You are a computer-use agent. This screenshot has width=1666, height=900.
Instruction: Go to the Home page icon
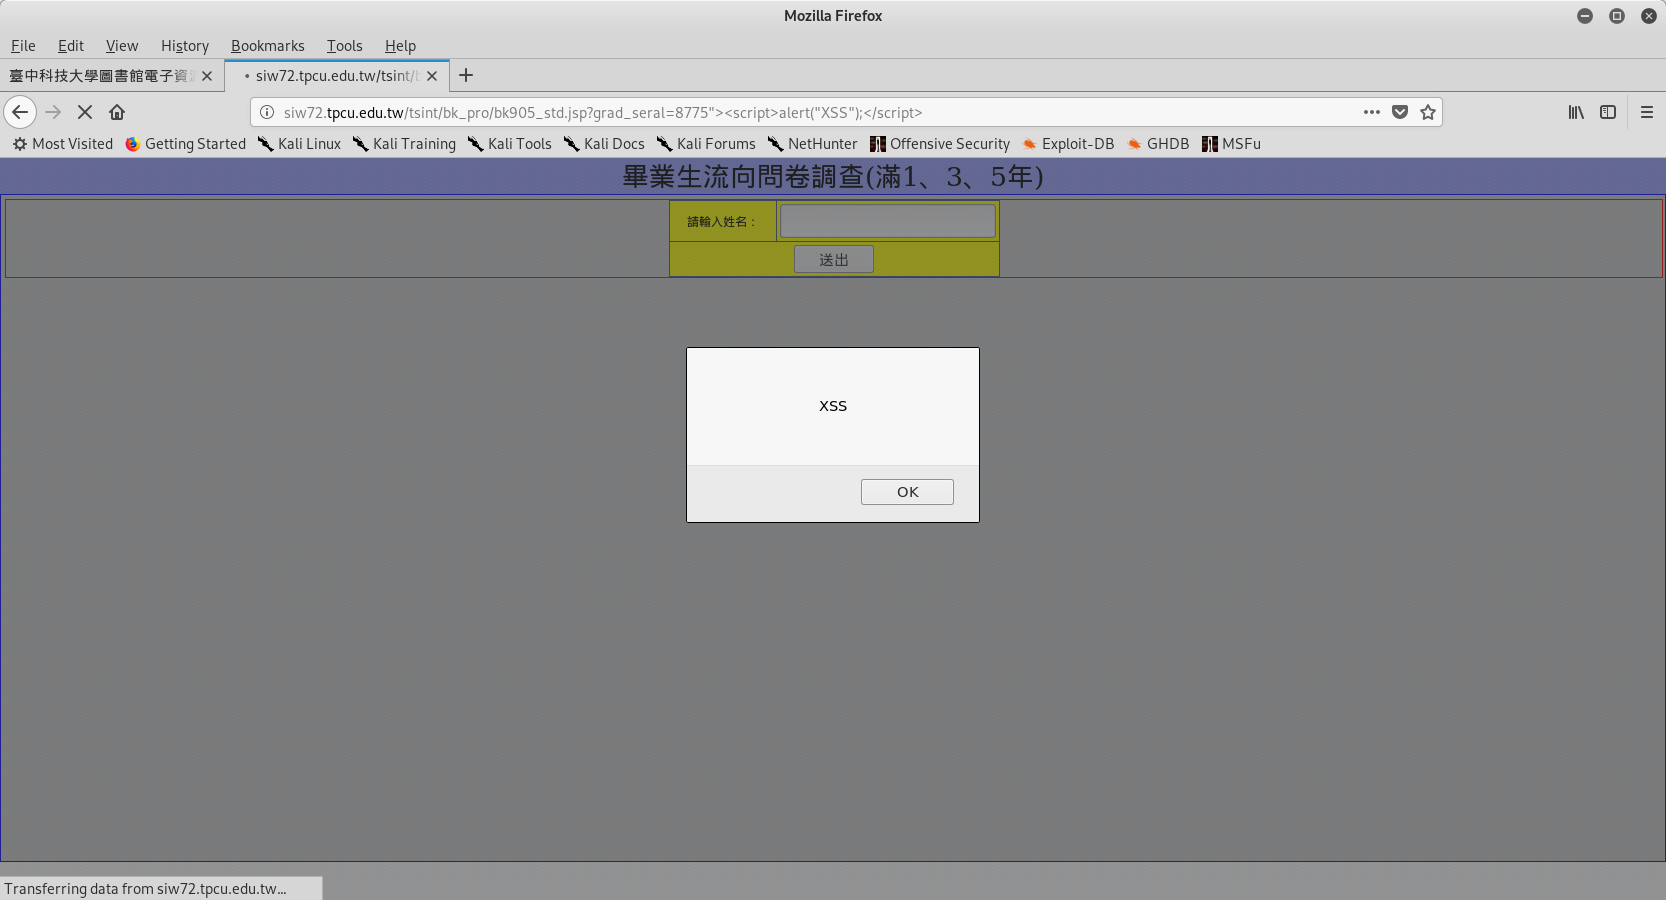pyautogui.click(x=117, y=112)
